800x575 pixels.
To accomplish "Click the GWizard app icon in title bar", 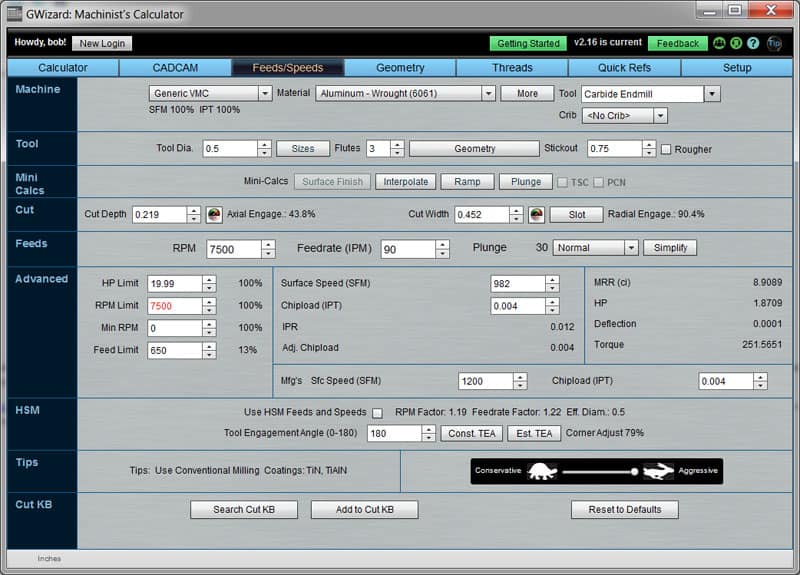I will coord(14,14).
